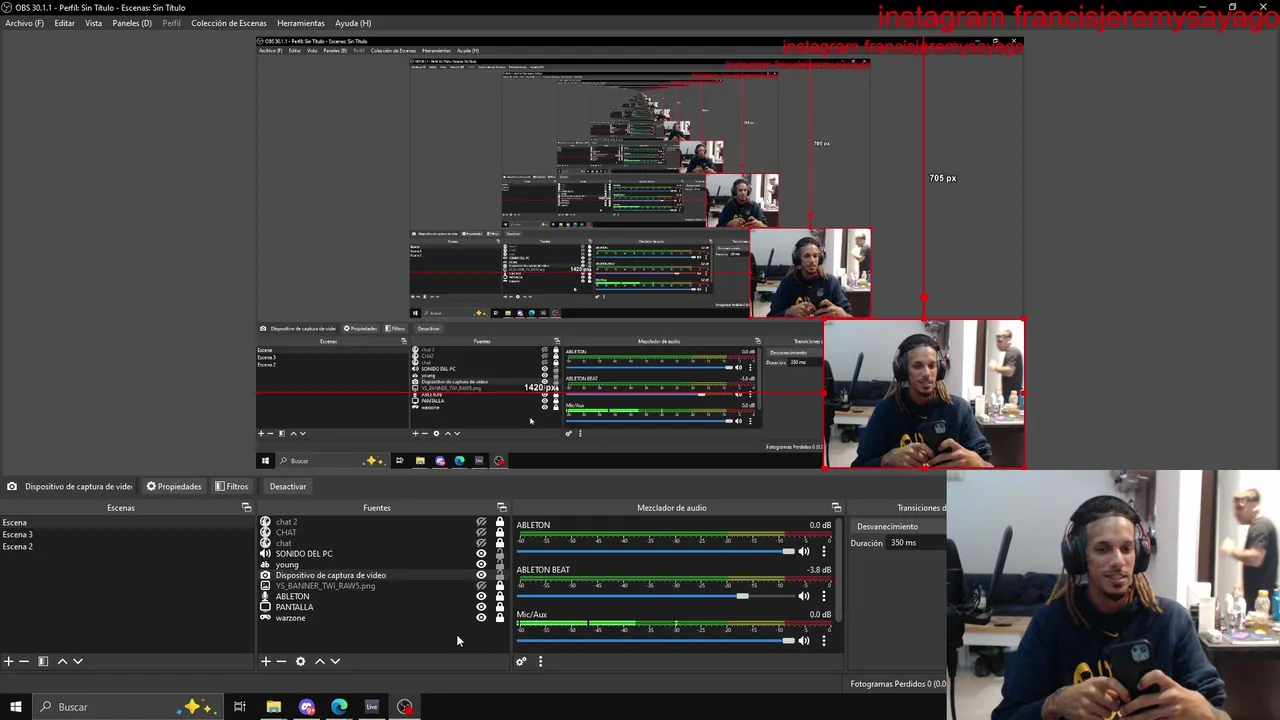Remove selected scene with minus icon in Escenas
This screenshot has width=1280, height=720.
coord(24,661)
